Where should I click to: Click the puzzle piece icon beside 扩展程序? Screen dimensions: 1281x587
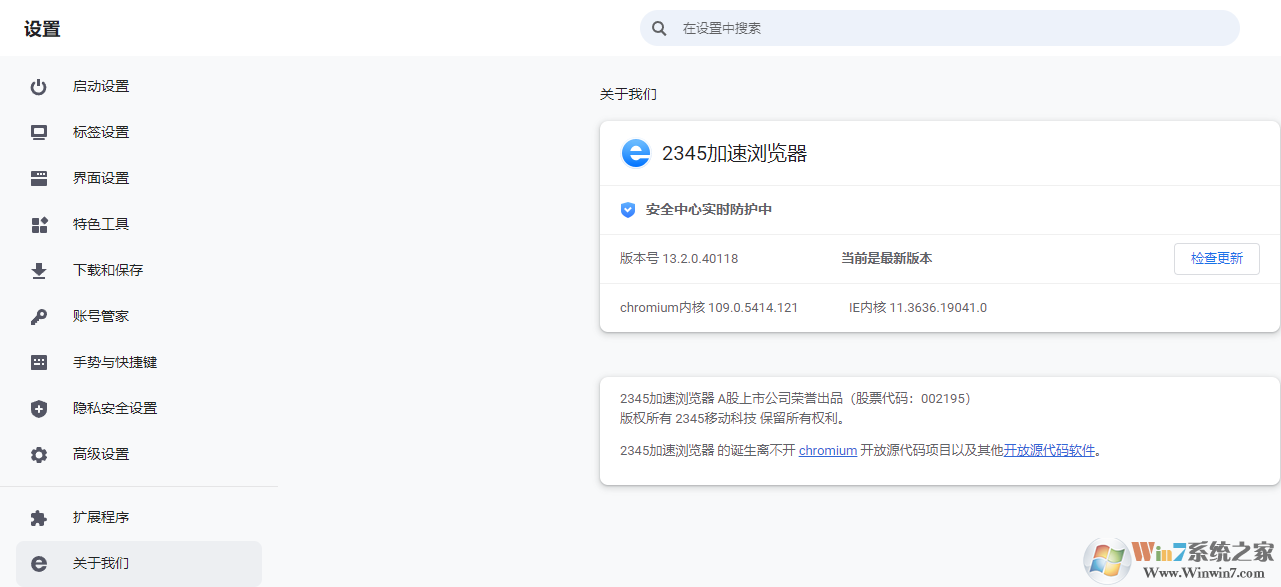point(39,518)
